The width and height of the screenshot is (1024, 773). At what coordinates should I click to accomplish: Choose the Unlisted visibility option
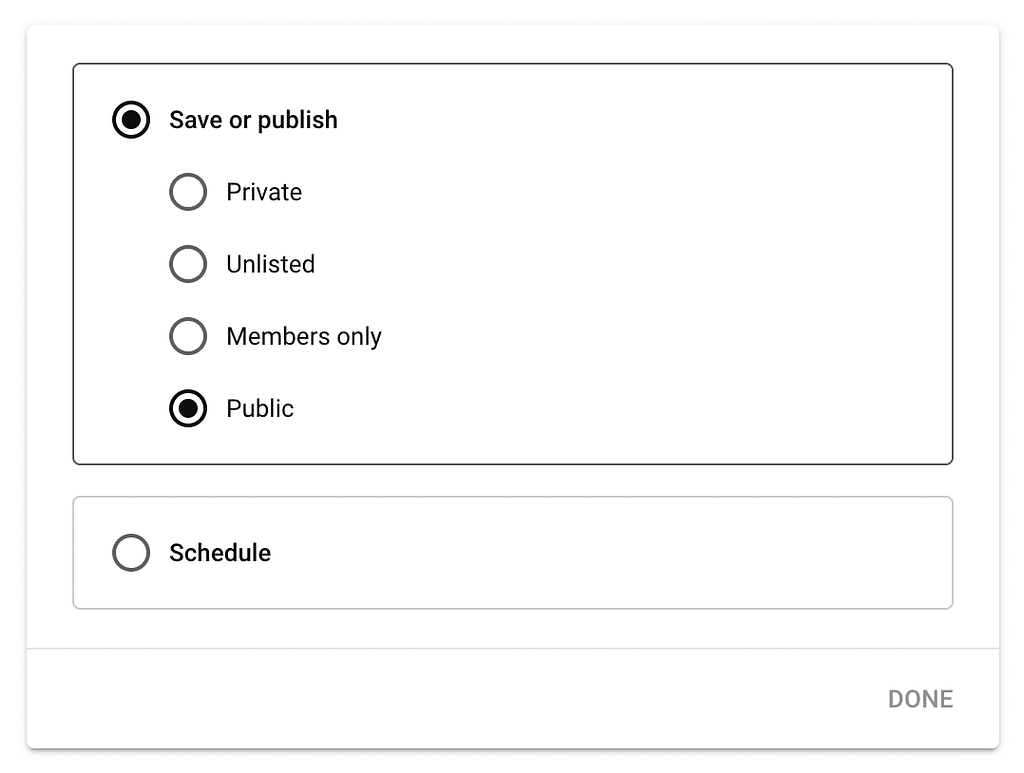188,264
